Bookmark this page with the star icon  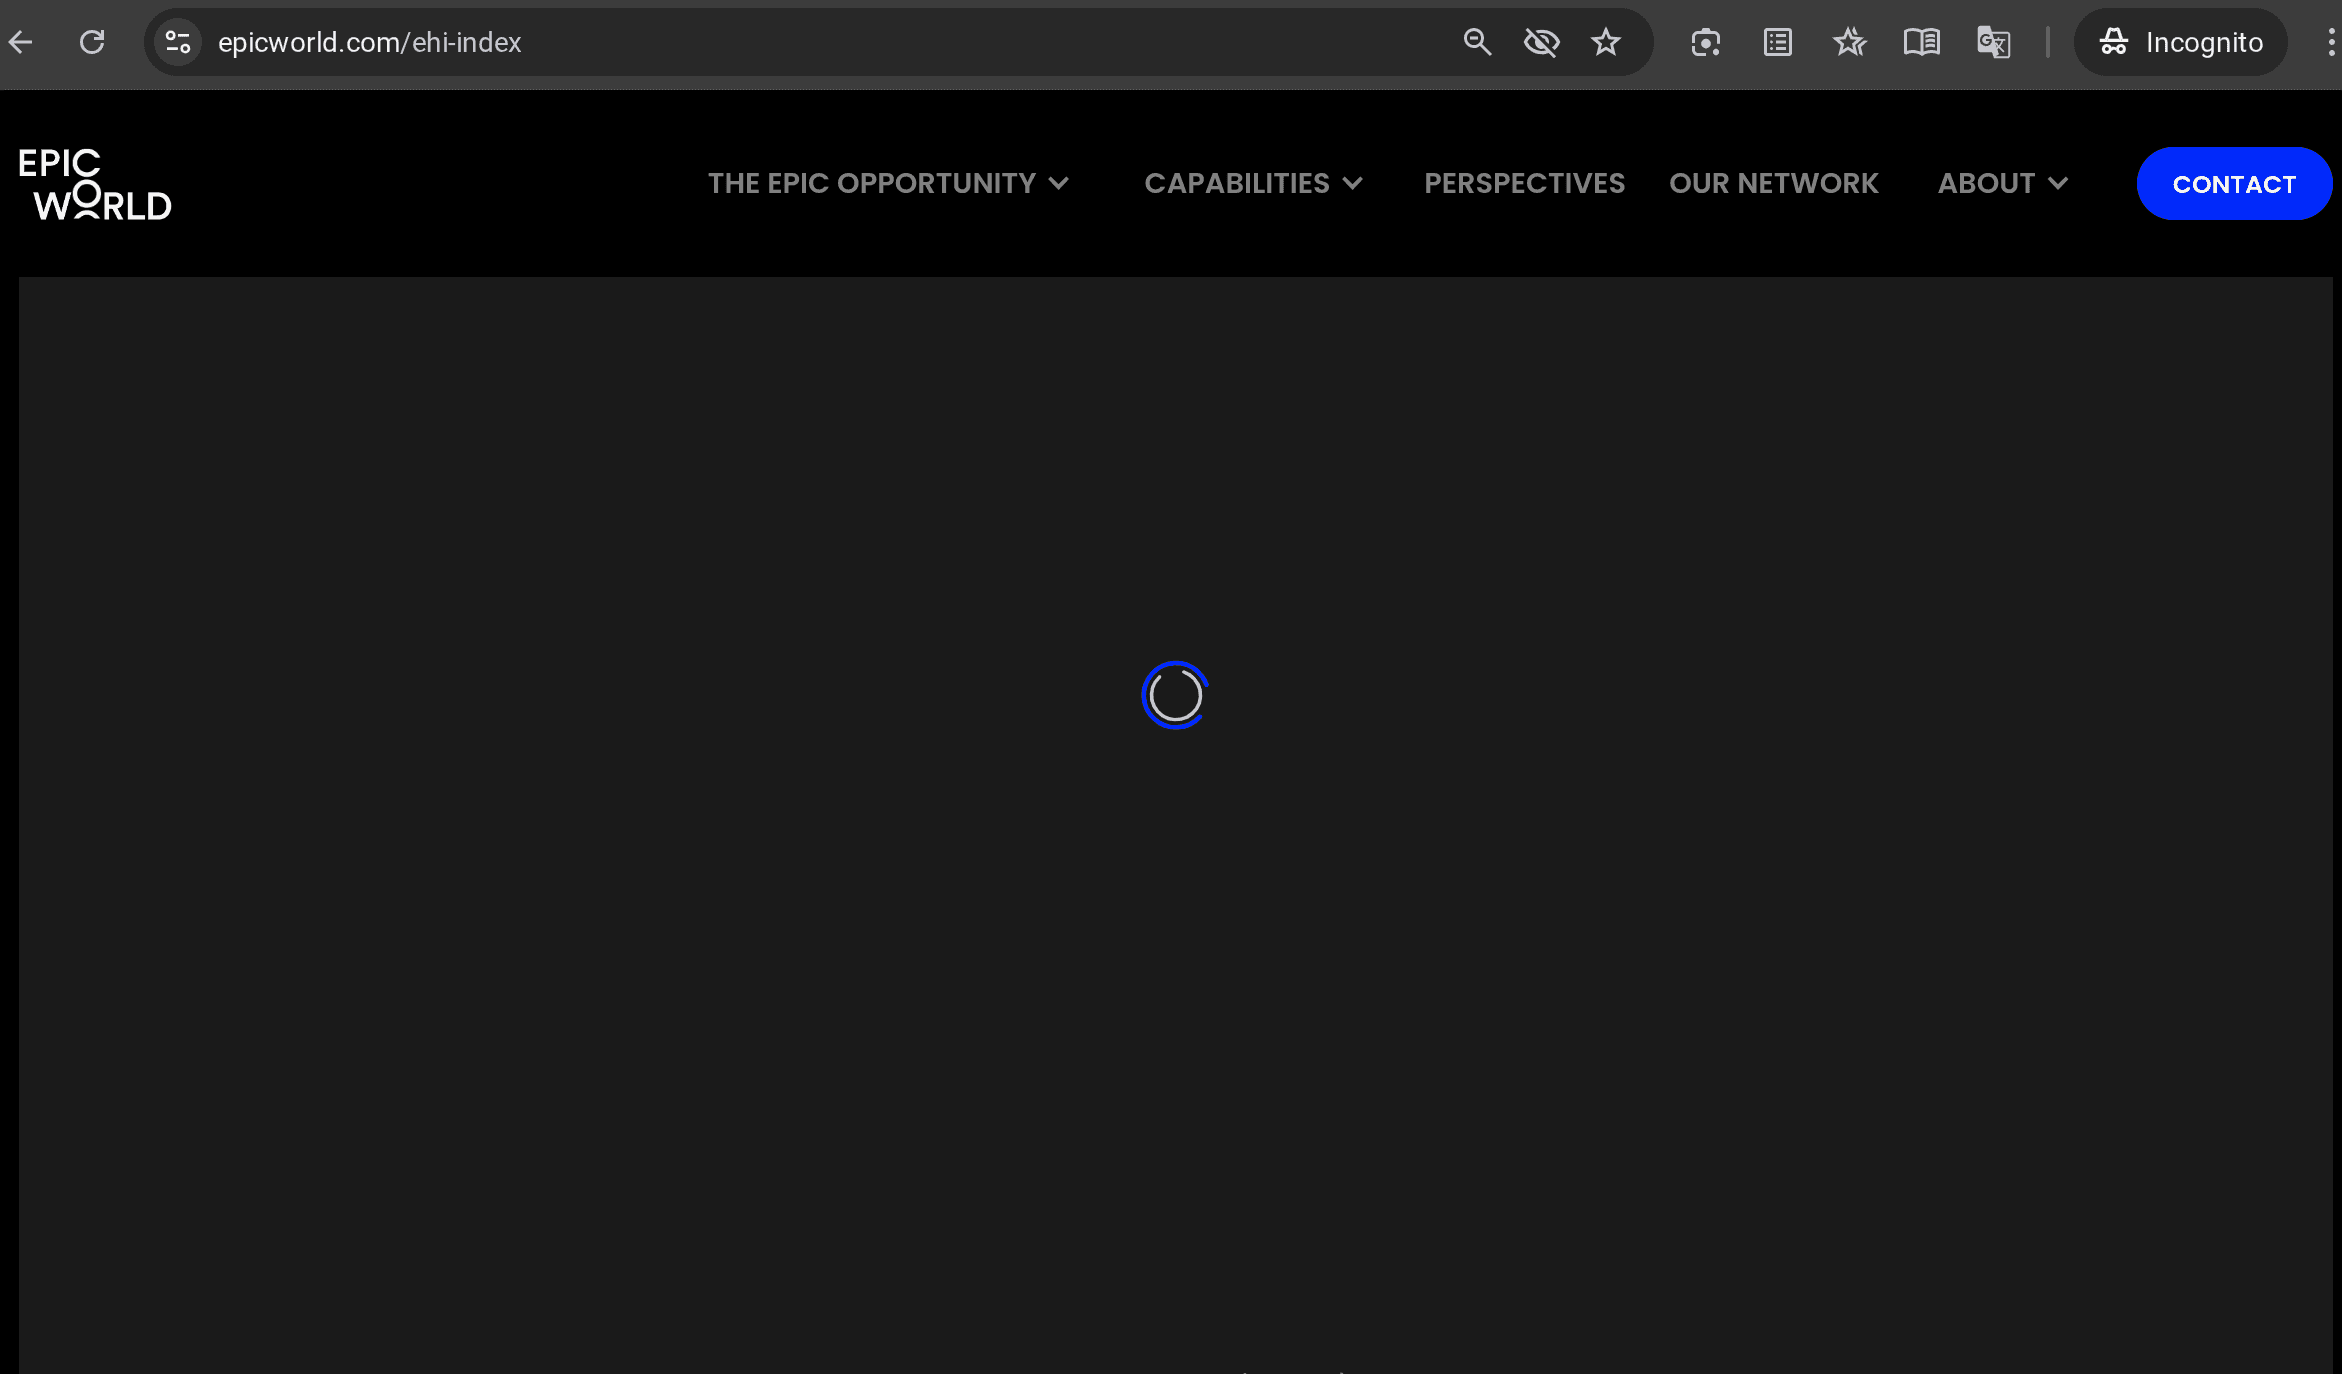click(1606, 42)
